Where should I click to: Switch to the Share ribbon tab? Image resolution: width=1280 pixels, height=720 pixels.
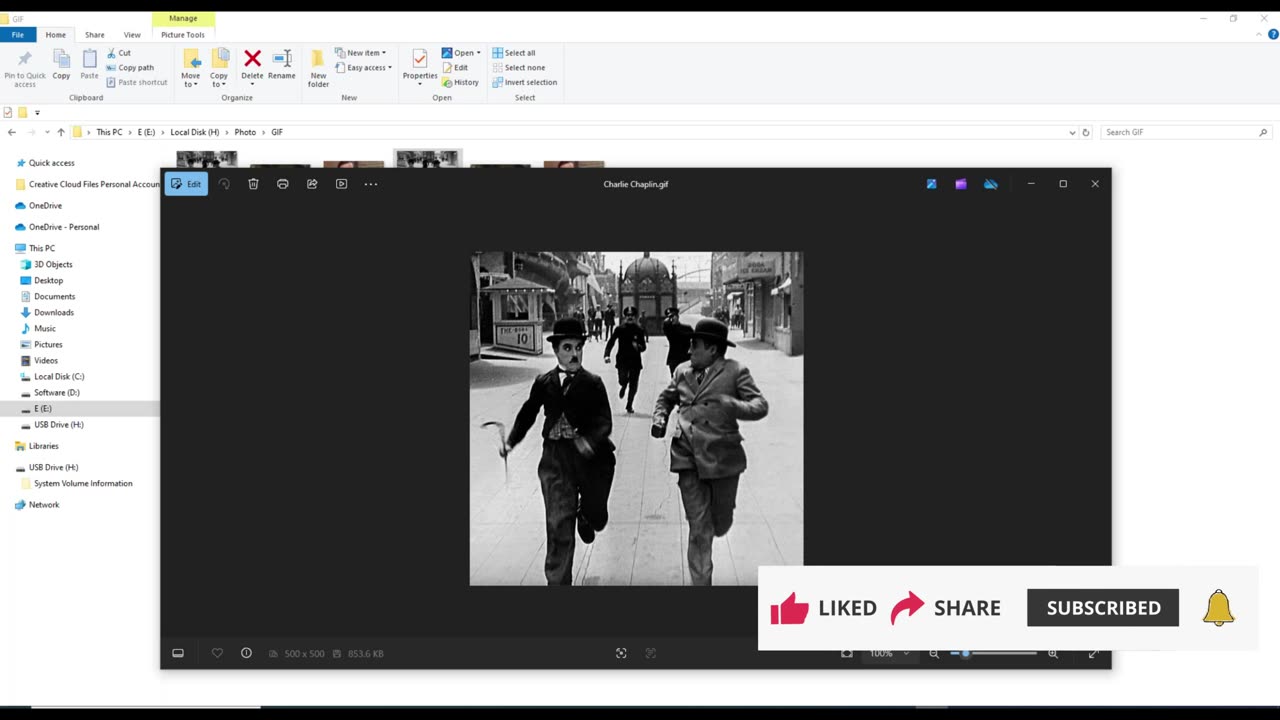pos(94,35)
